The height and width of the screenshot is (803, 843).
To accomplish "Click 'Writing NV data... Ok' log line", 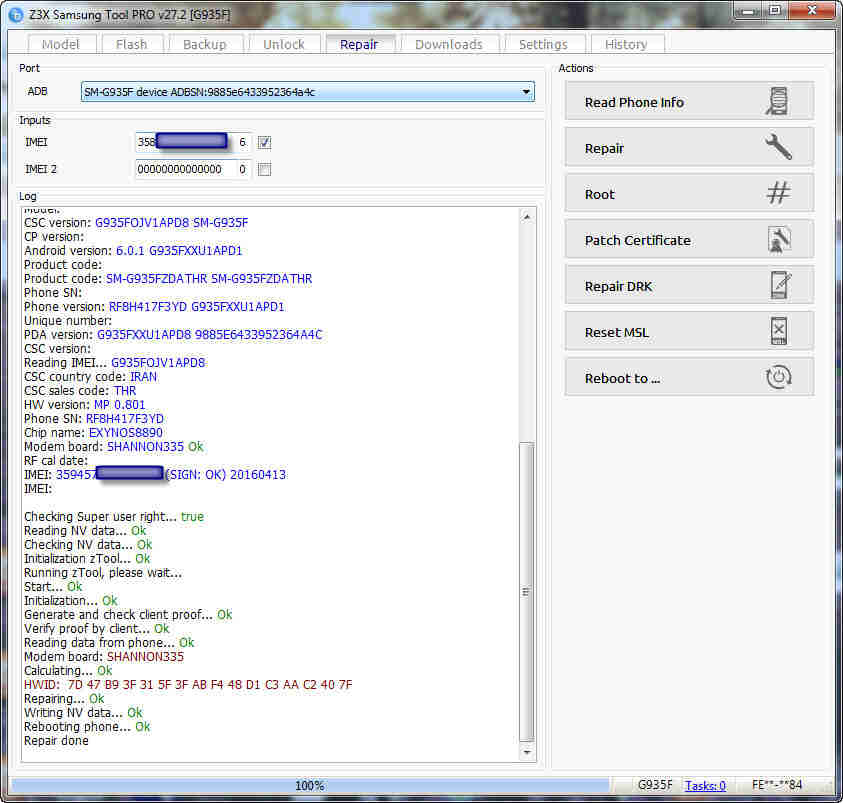I will (x=83, y=713).
